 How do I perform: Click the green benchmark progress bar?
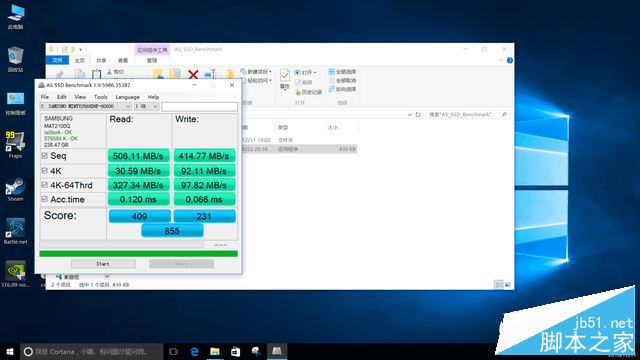(138, 253)
